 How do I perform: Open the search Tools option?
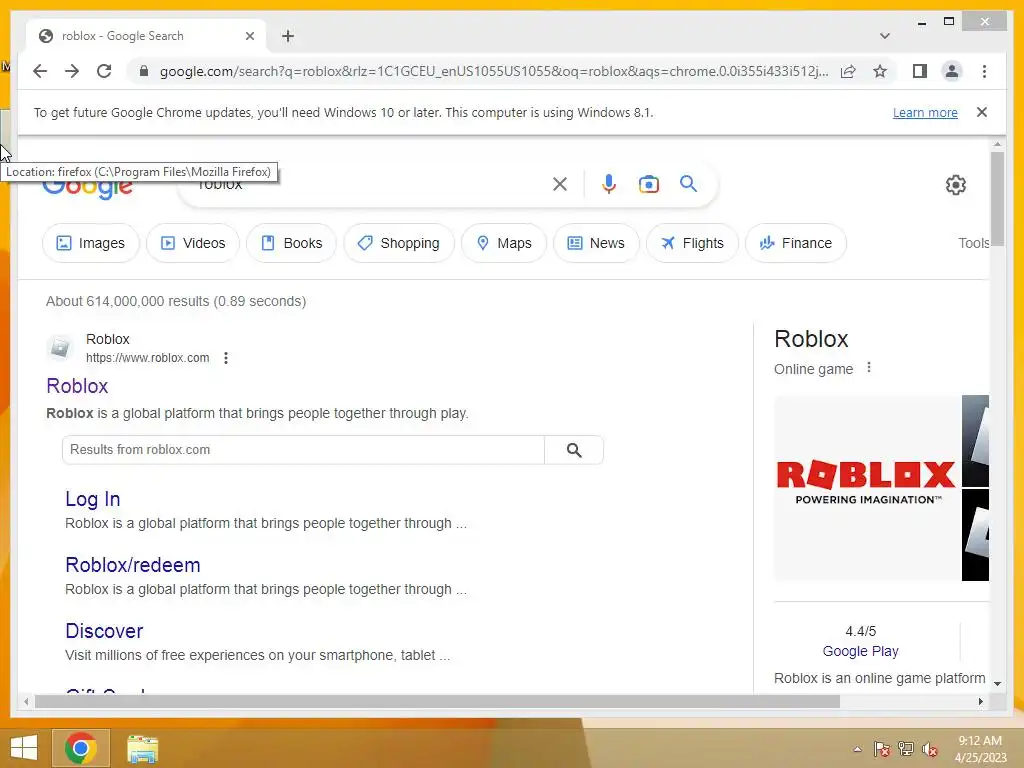point(973,243)
